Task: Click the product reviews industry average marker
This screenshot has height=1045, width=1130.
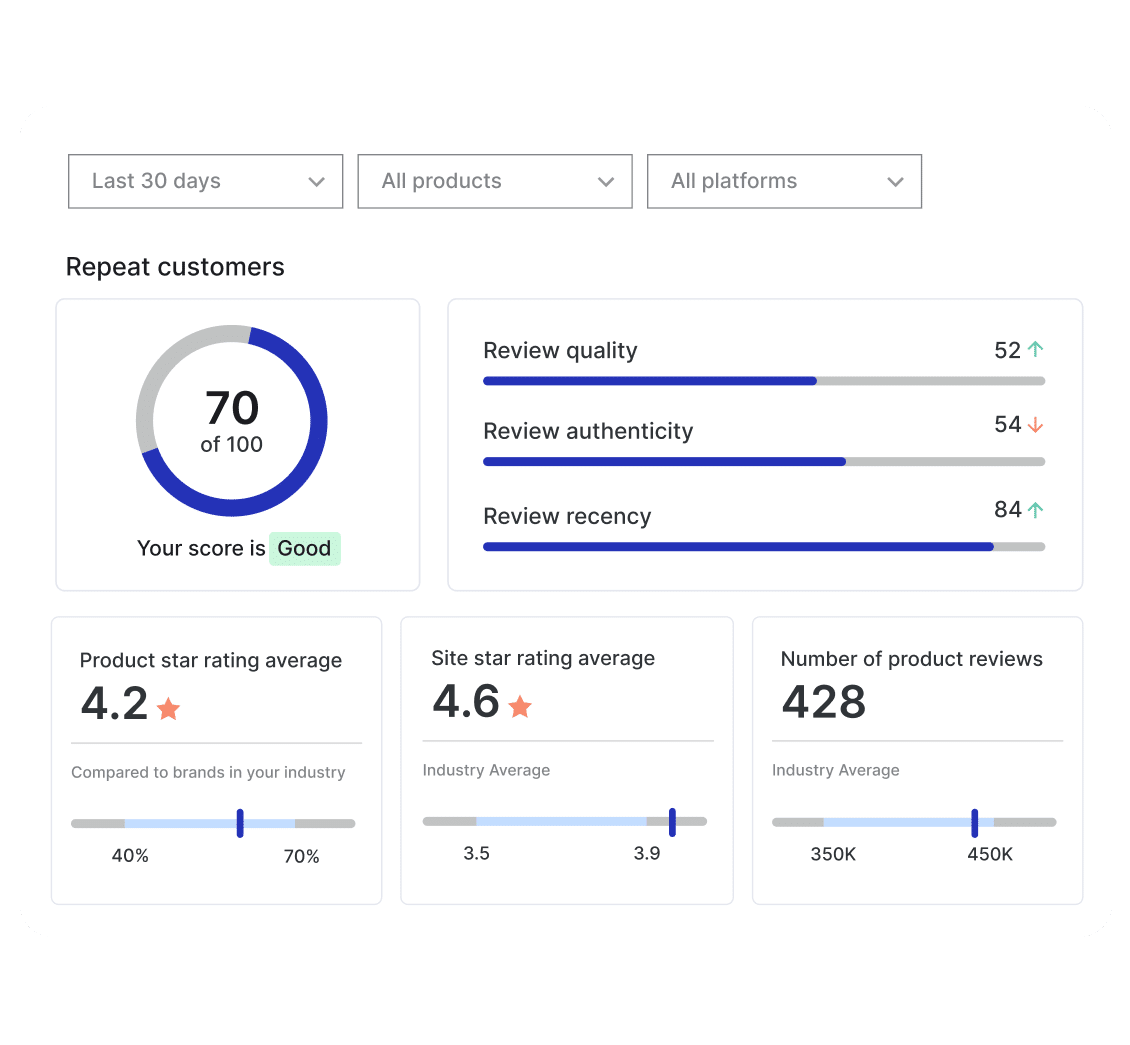Action: [974, 822]
